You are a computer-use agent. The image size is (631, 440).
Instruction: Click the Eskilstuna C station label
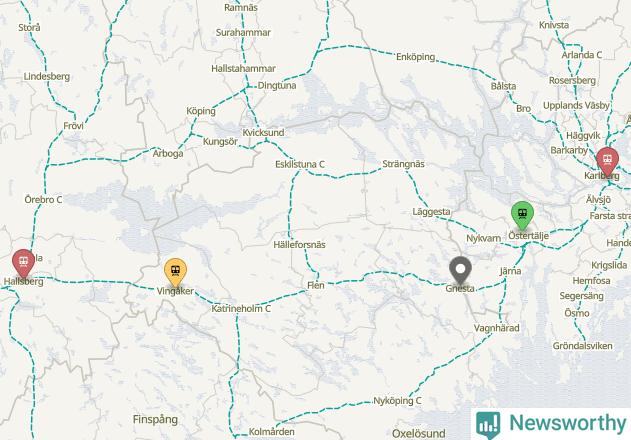click(300, 164)
